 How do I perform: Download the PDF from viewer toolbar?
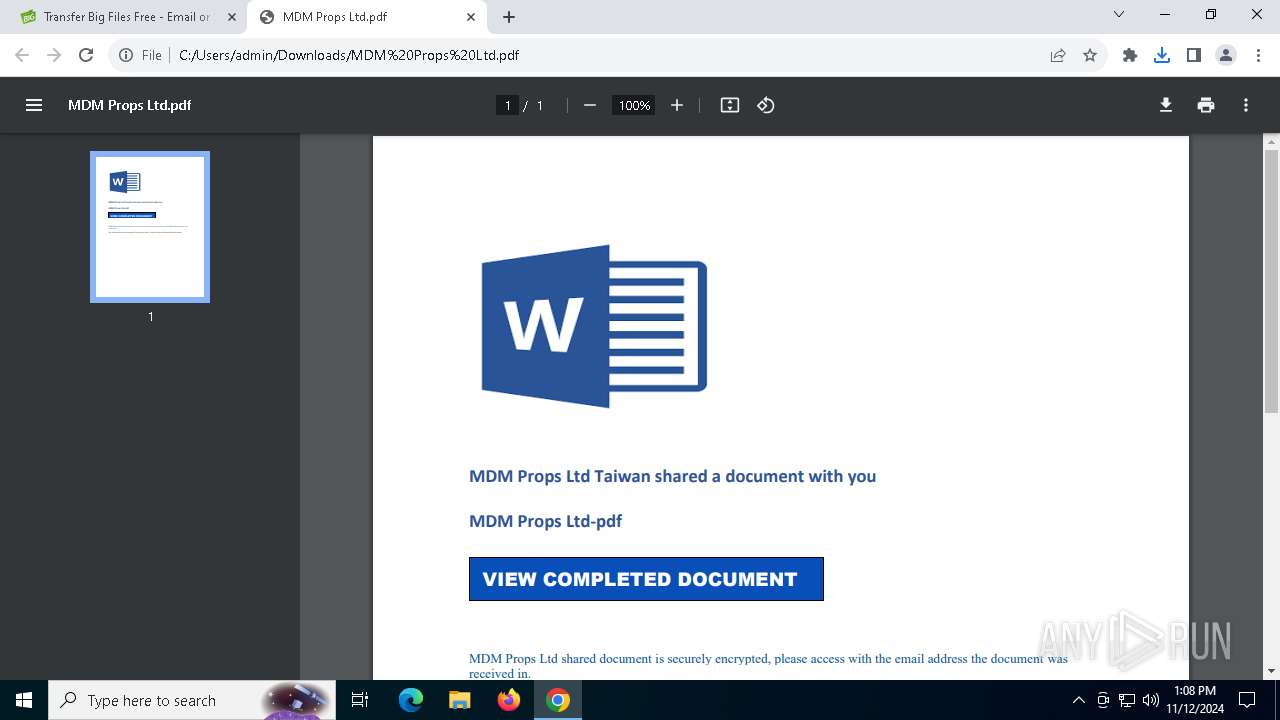point(1166,105)
